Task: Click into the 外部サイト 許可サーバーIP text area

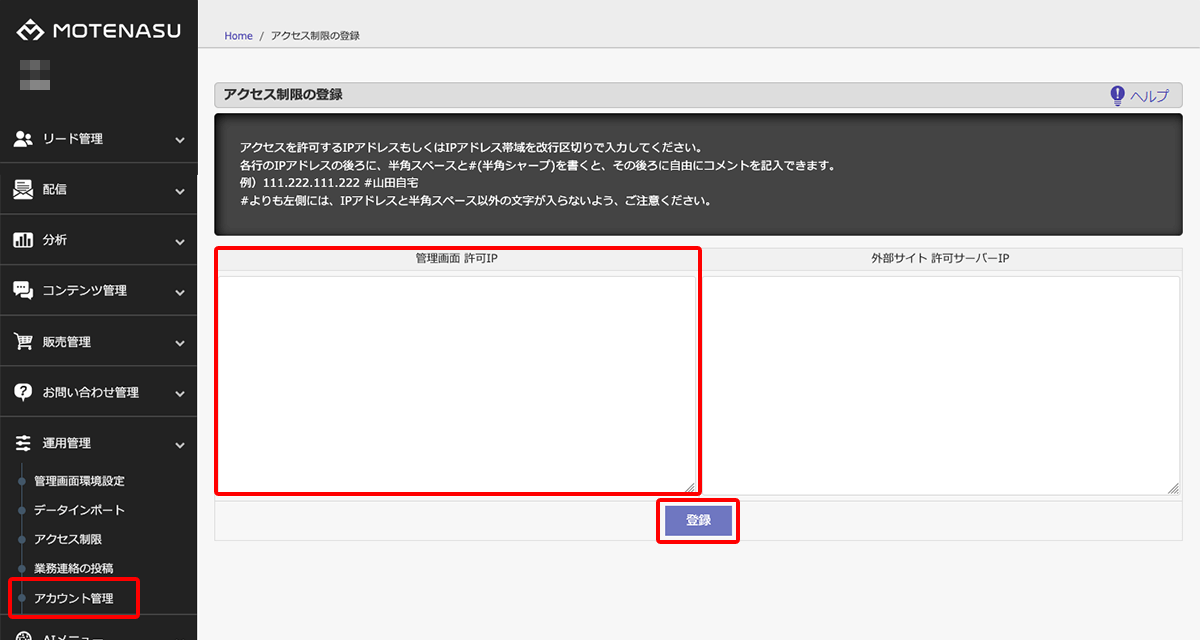Action: (x=941, y=384)
